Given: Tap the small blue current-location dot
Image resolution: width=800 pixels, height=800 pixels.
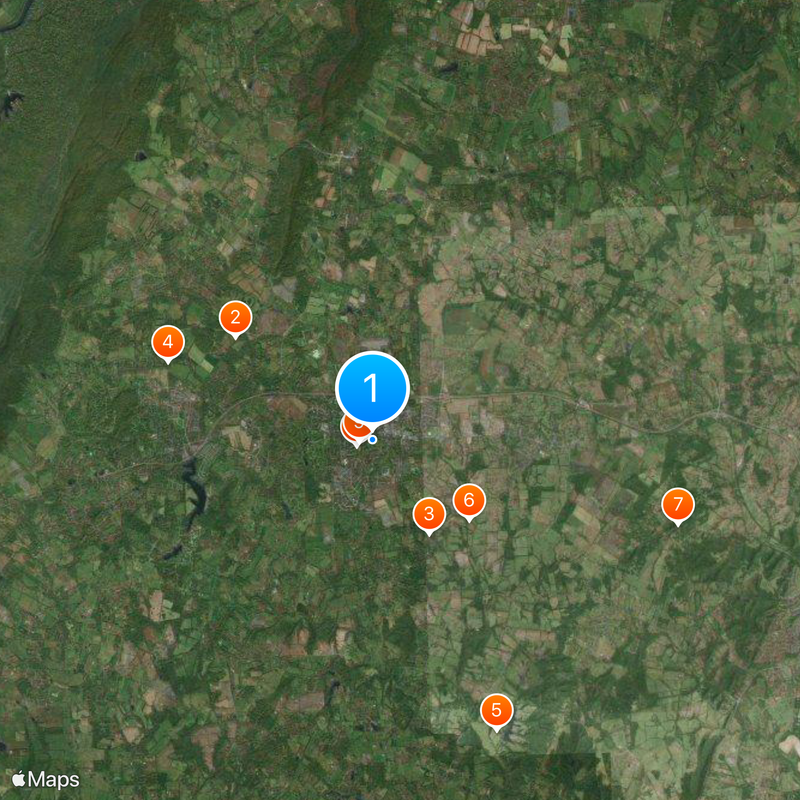Looking at the screenshot, I should tap(373, 439).
